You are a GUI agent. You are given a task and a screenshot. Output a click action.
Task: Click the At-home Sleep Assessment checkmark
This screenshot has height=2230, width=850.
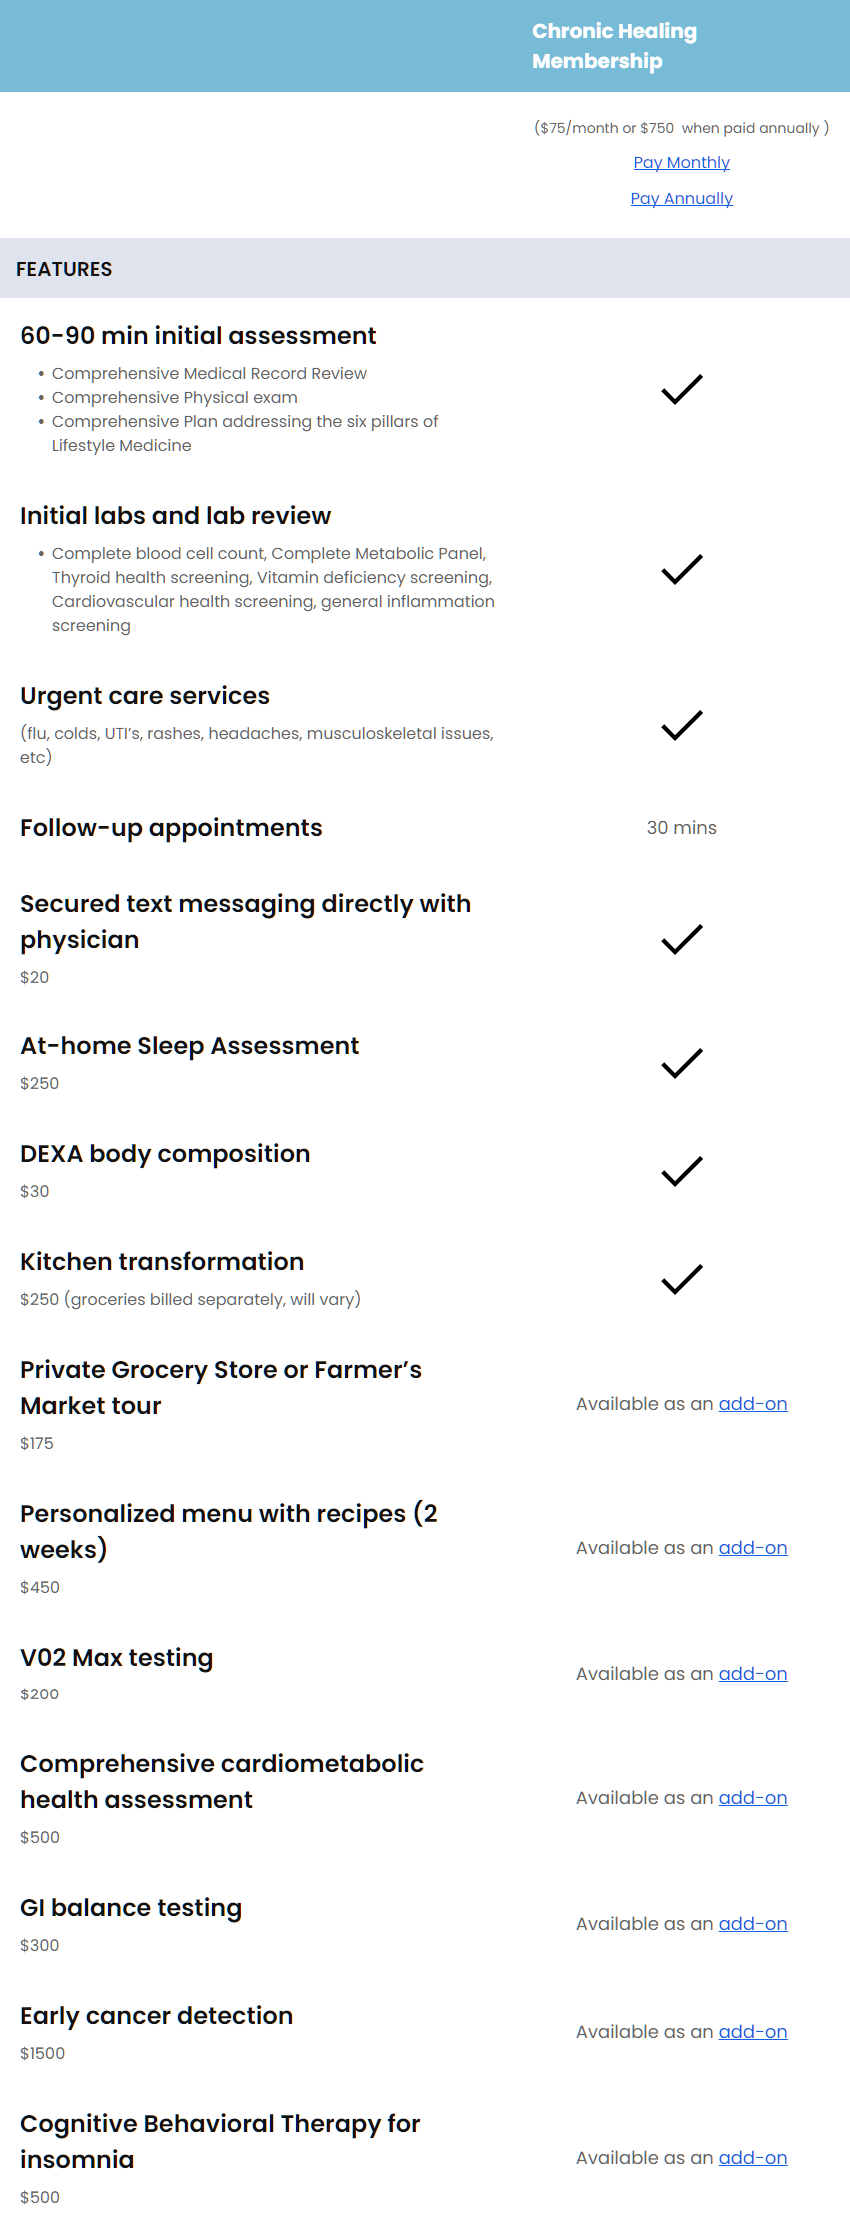point(682,1063)
